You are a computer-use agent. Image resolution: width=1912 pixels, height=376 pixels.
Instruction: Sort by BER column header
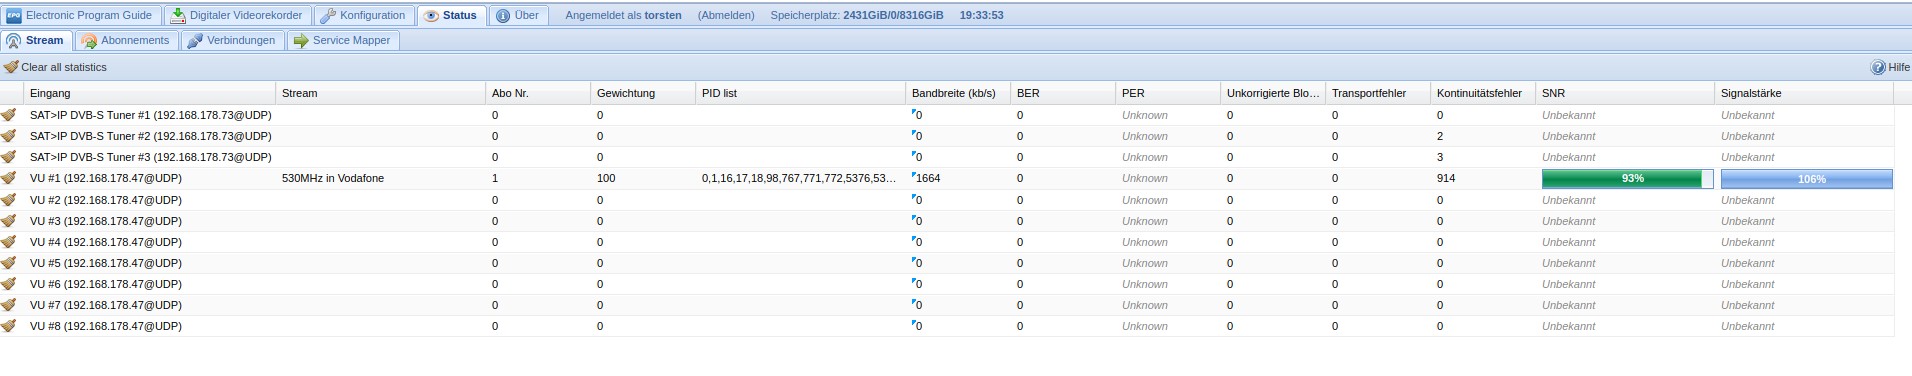(1063, 93)
